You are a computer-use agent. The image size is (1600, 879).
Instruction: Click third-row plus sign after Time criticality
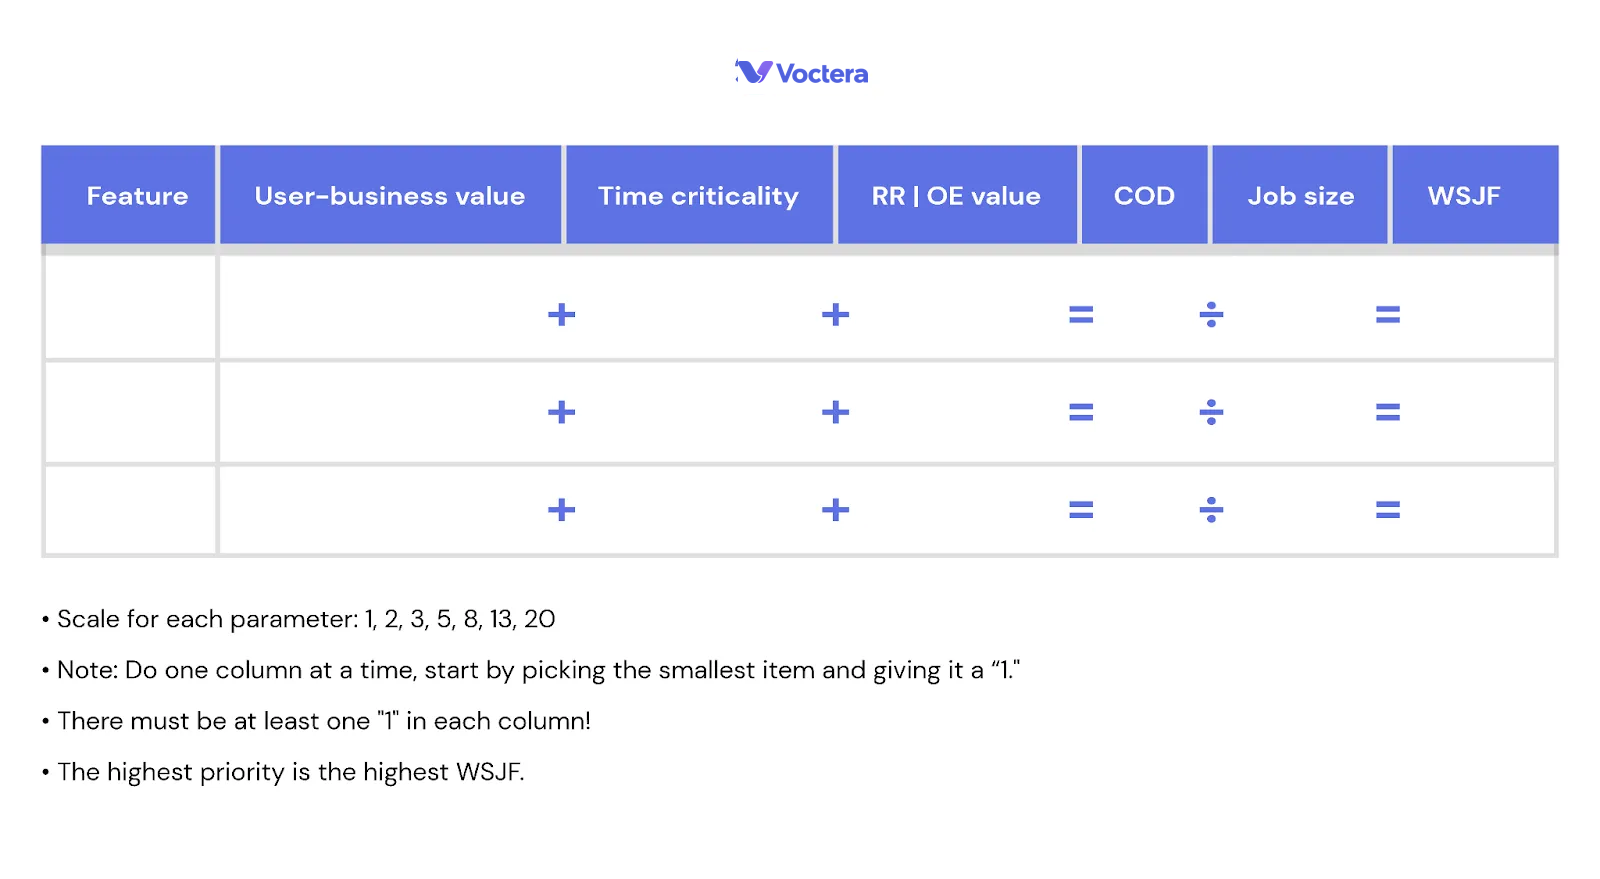[835, 510]
